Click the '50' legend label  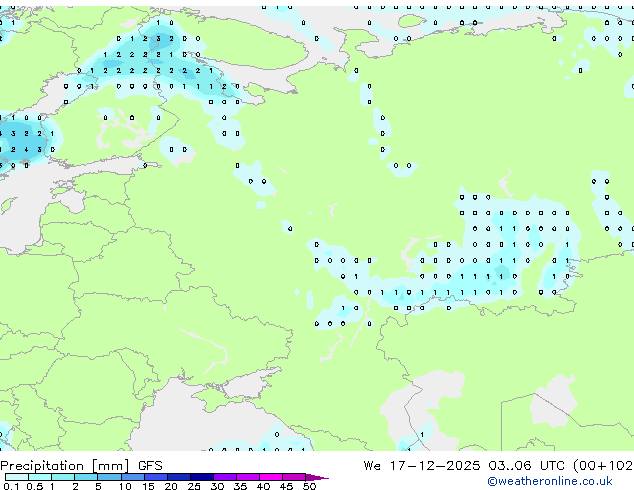coord(309,486)
